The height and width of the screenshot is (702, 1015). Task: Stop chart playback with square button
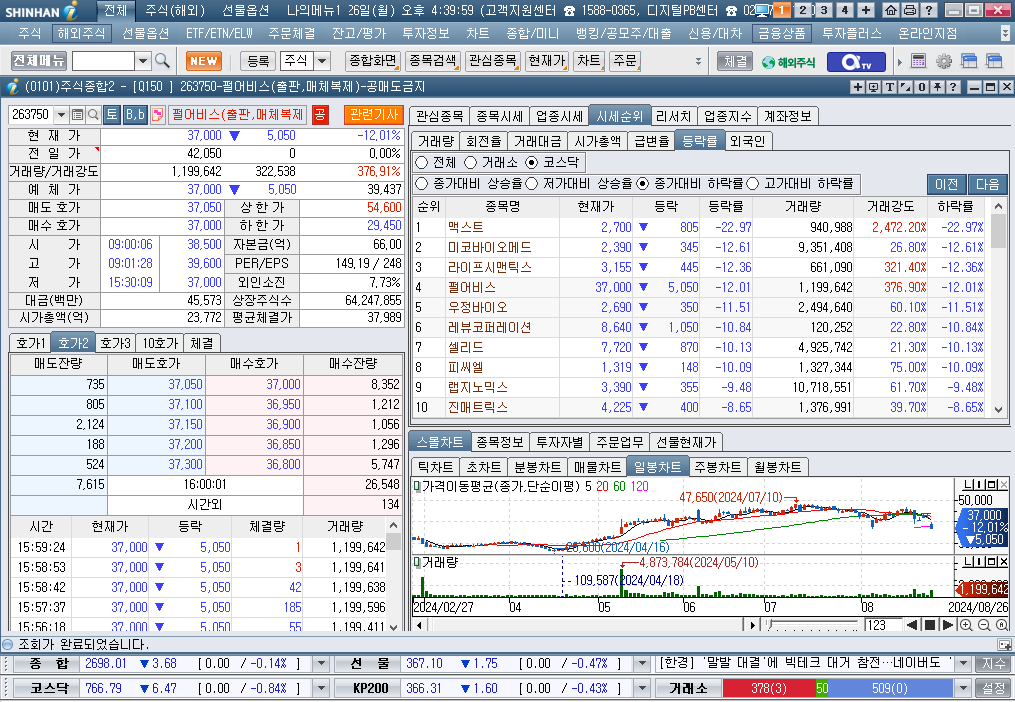pyautogui.click(x=930, y=625)
